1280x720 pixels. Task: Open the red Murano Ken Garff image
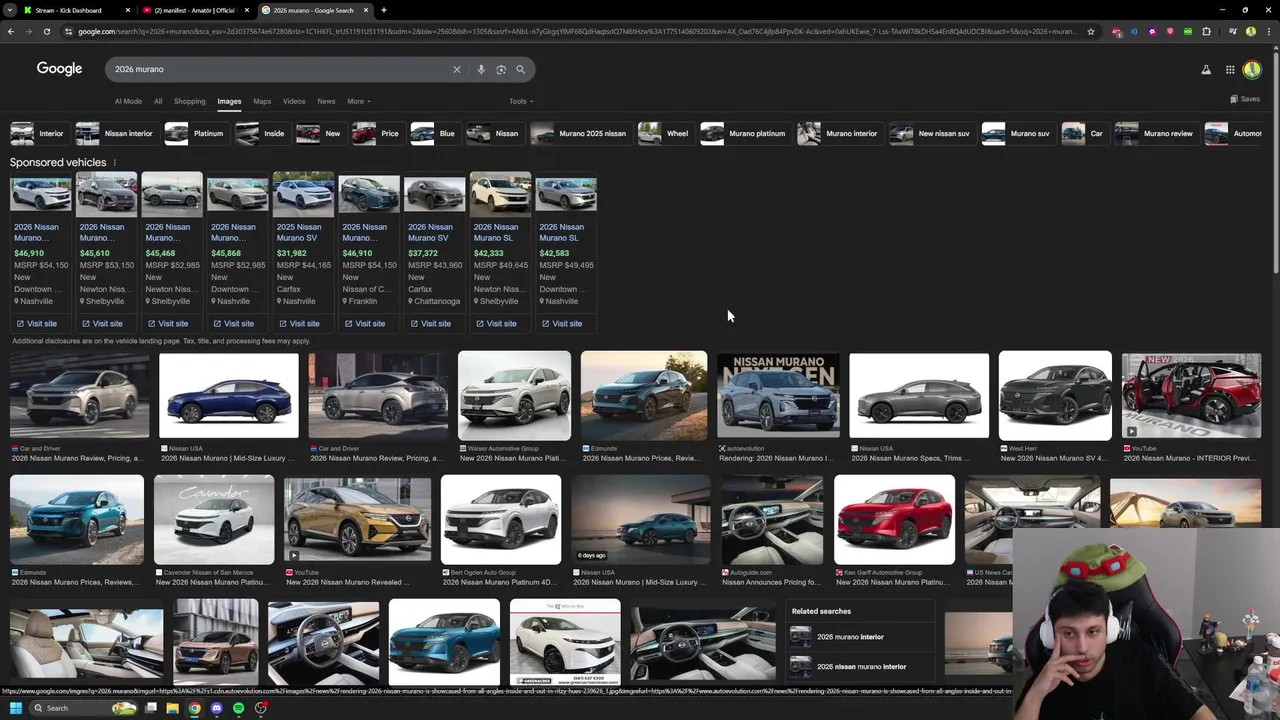click(894, 520)
